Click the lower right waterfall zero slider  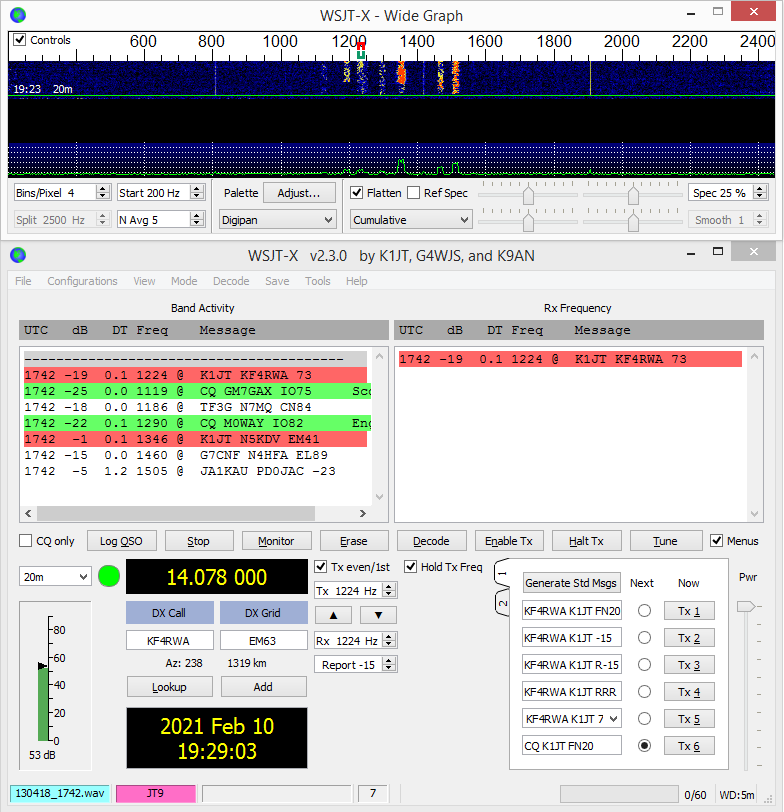633,222
